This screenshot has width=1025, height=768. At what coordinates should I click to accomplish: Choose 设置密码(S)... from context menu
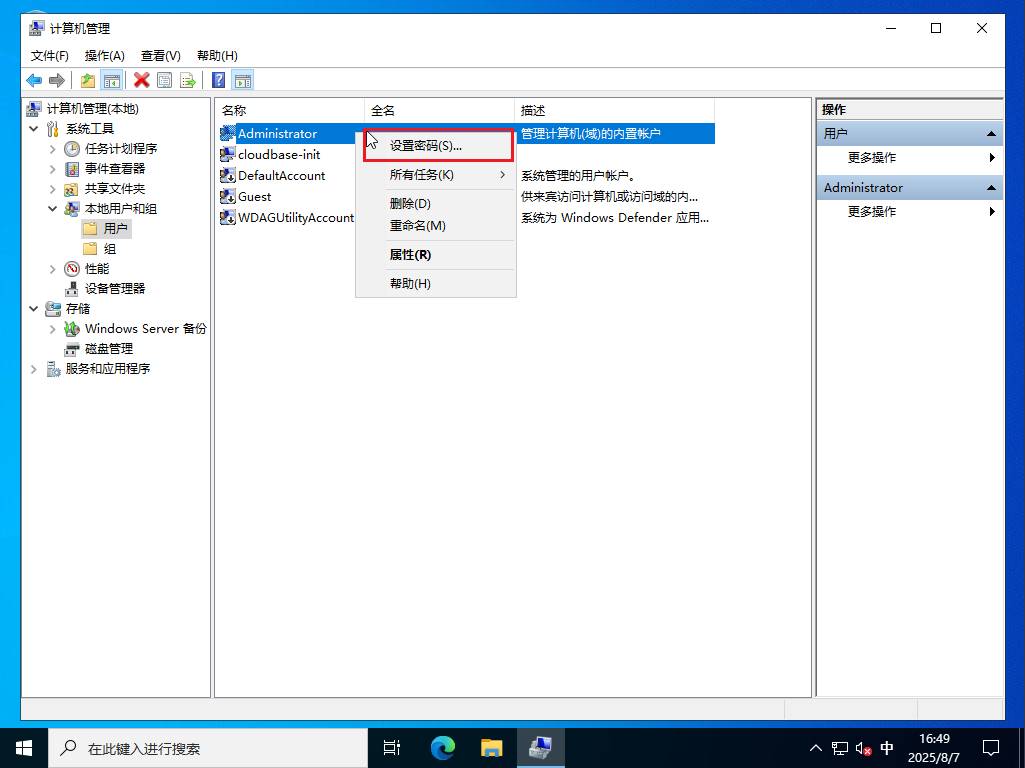tap(437, 146)
